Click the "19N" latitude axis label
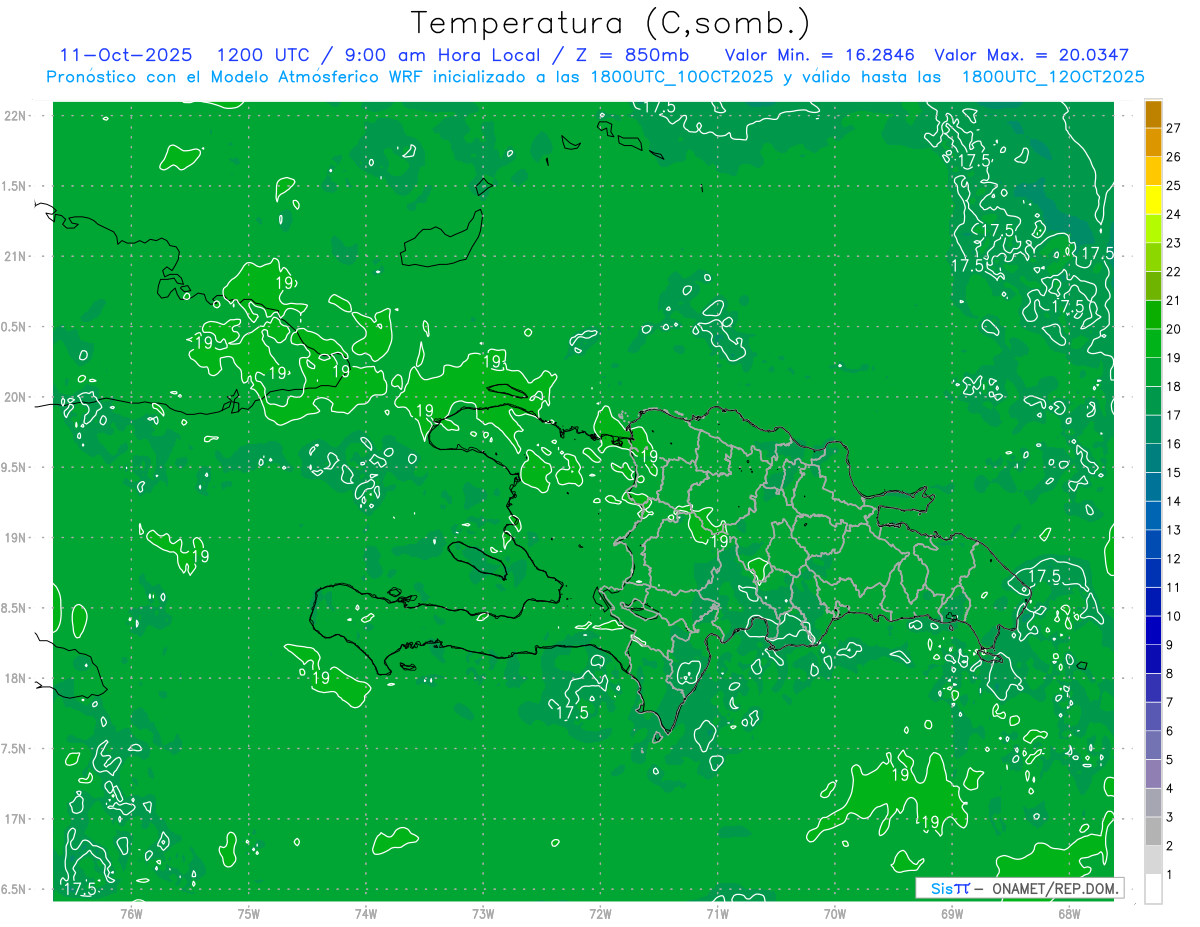Image resolution: width=1200 pixels, height=927 pixels. pos(16,538)
